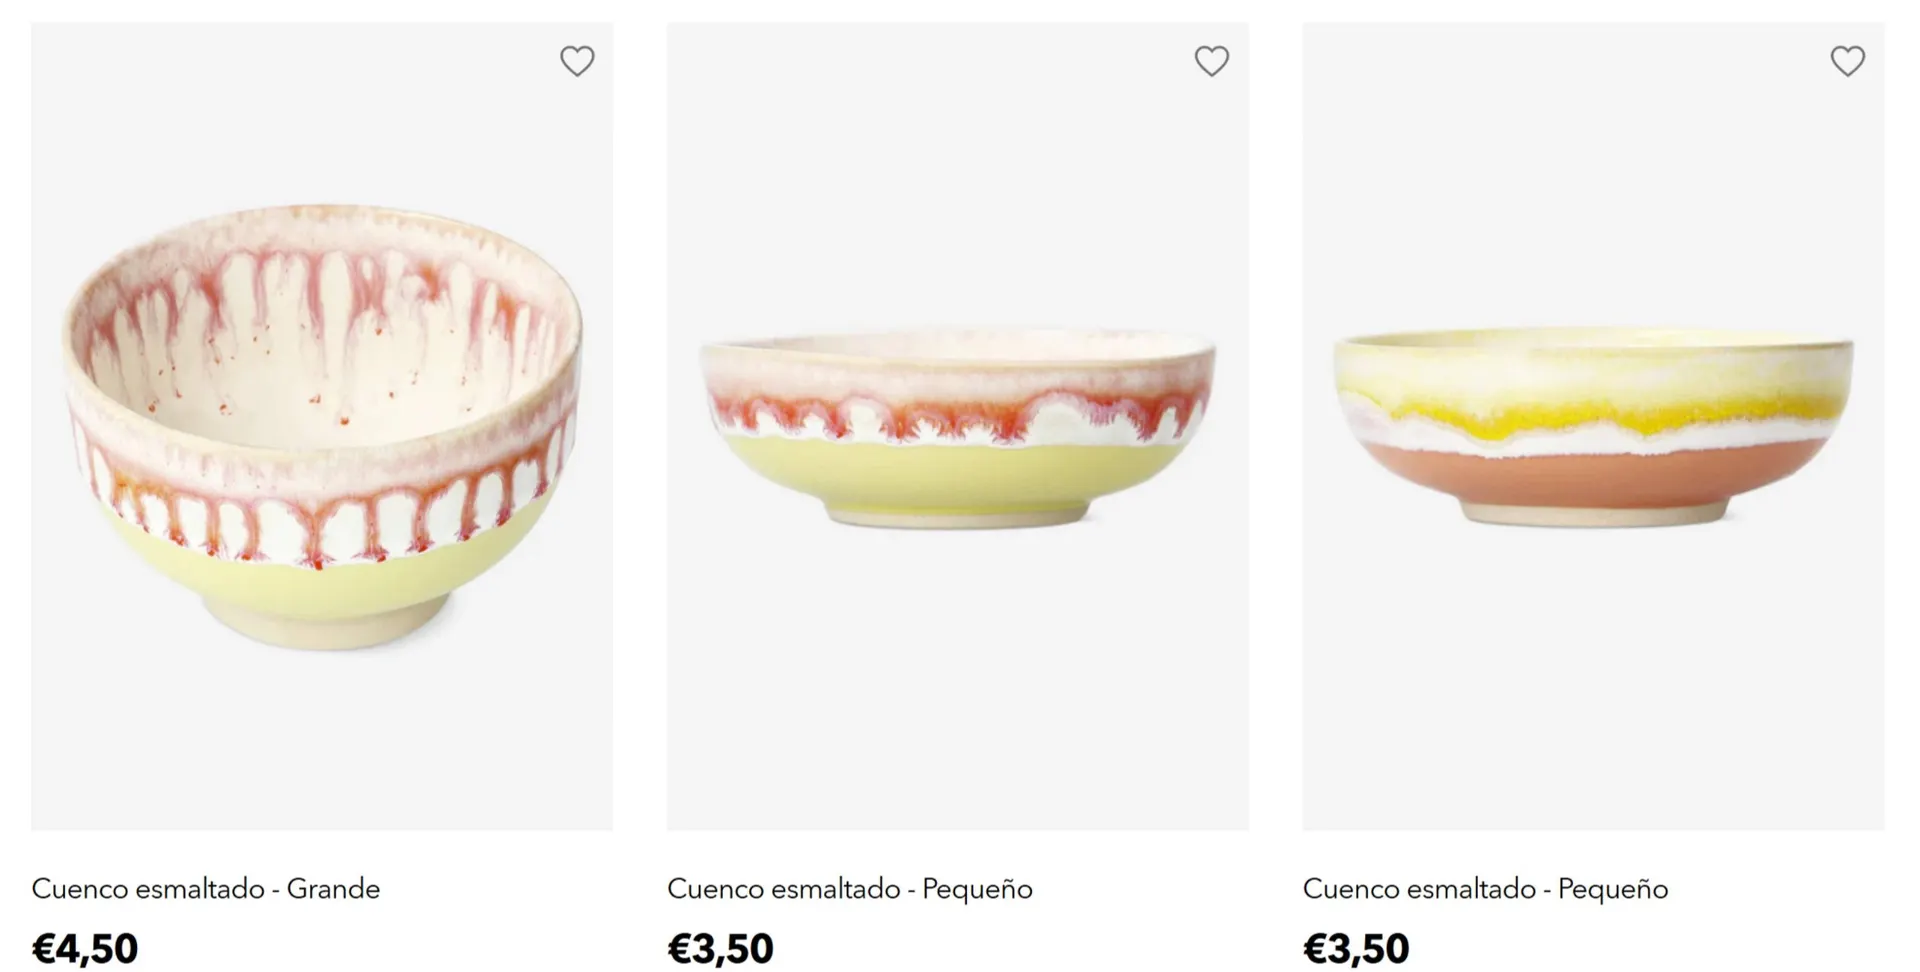Open the large pink drip bowl image
This screenshot has height=972, width=1920.
coord(322,425)
